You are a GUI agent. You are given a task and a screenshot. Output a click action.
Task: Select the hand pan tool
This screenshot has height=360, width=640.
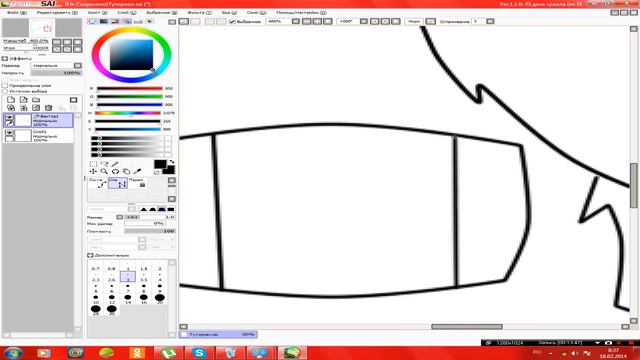pyautogui.click(x=127, y=172)
